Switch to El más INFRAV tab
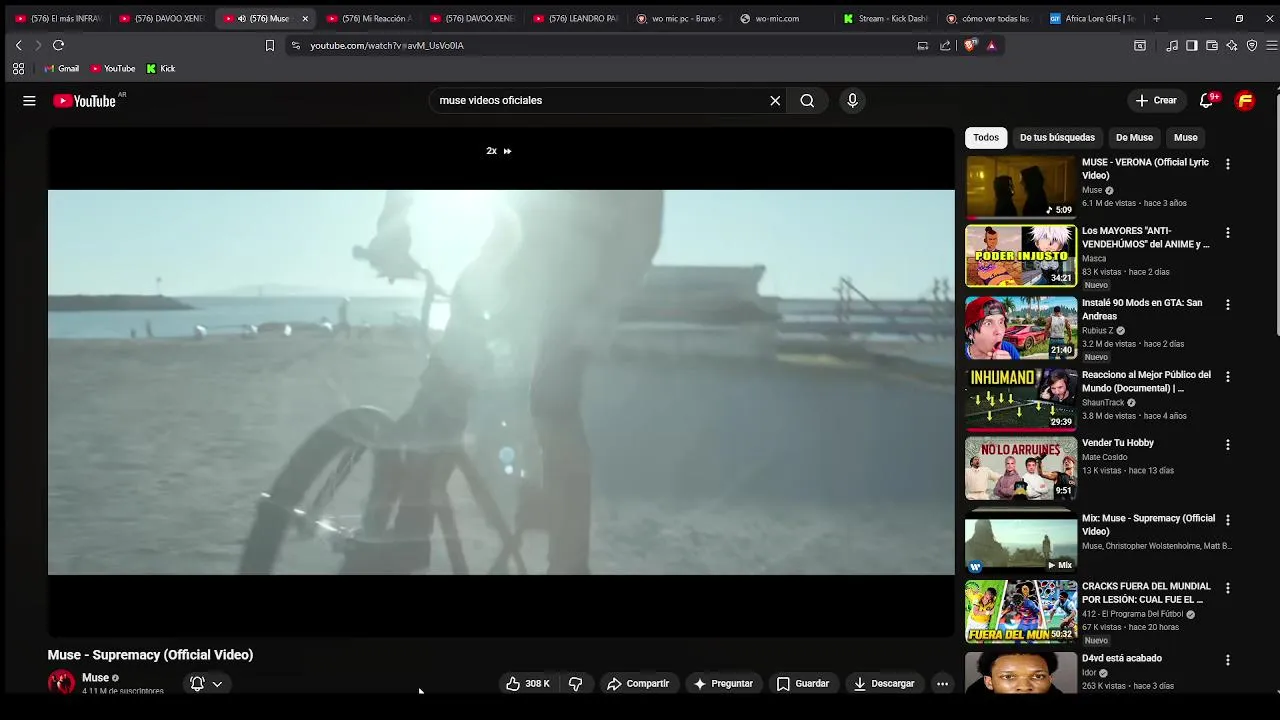 57,18
